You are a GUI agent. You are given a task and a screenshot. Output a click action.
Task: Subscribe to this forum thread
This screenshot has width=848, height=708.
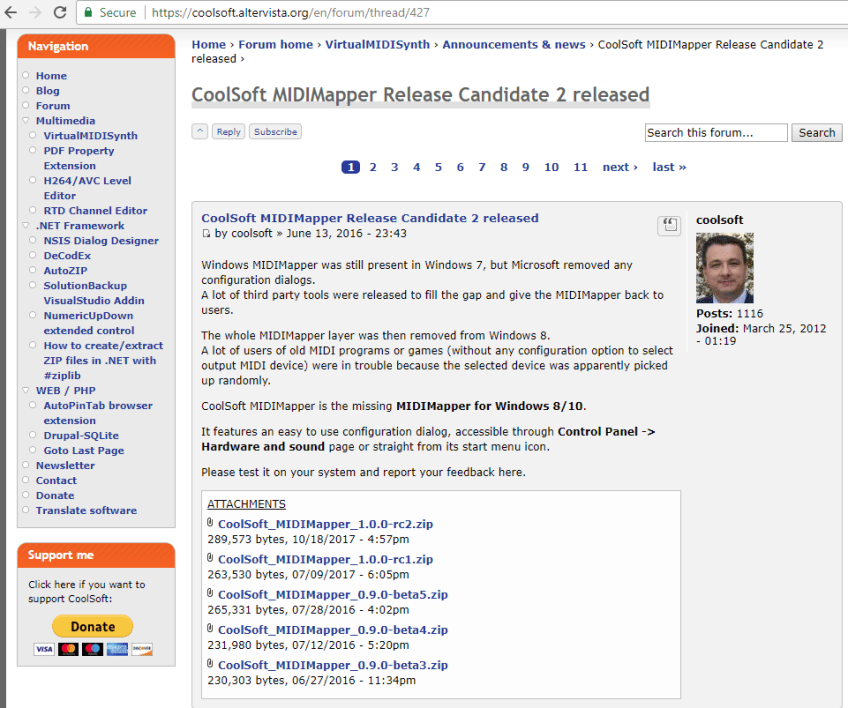tap(275, 132)
